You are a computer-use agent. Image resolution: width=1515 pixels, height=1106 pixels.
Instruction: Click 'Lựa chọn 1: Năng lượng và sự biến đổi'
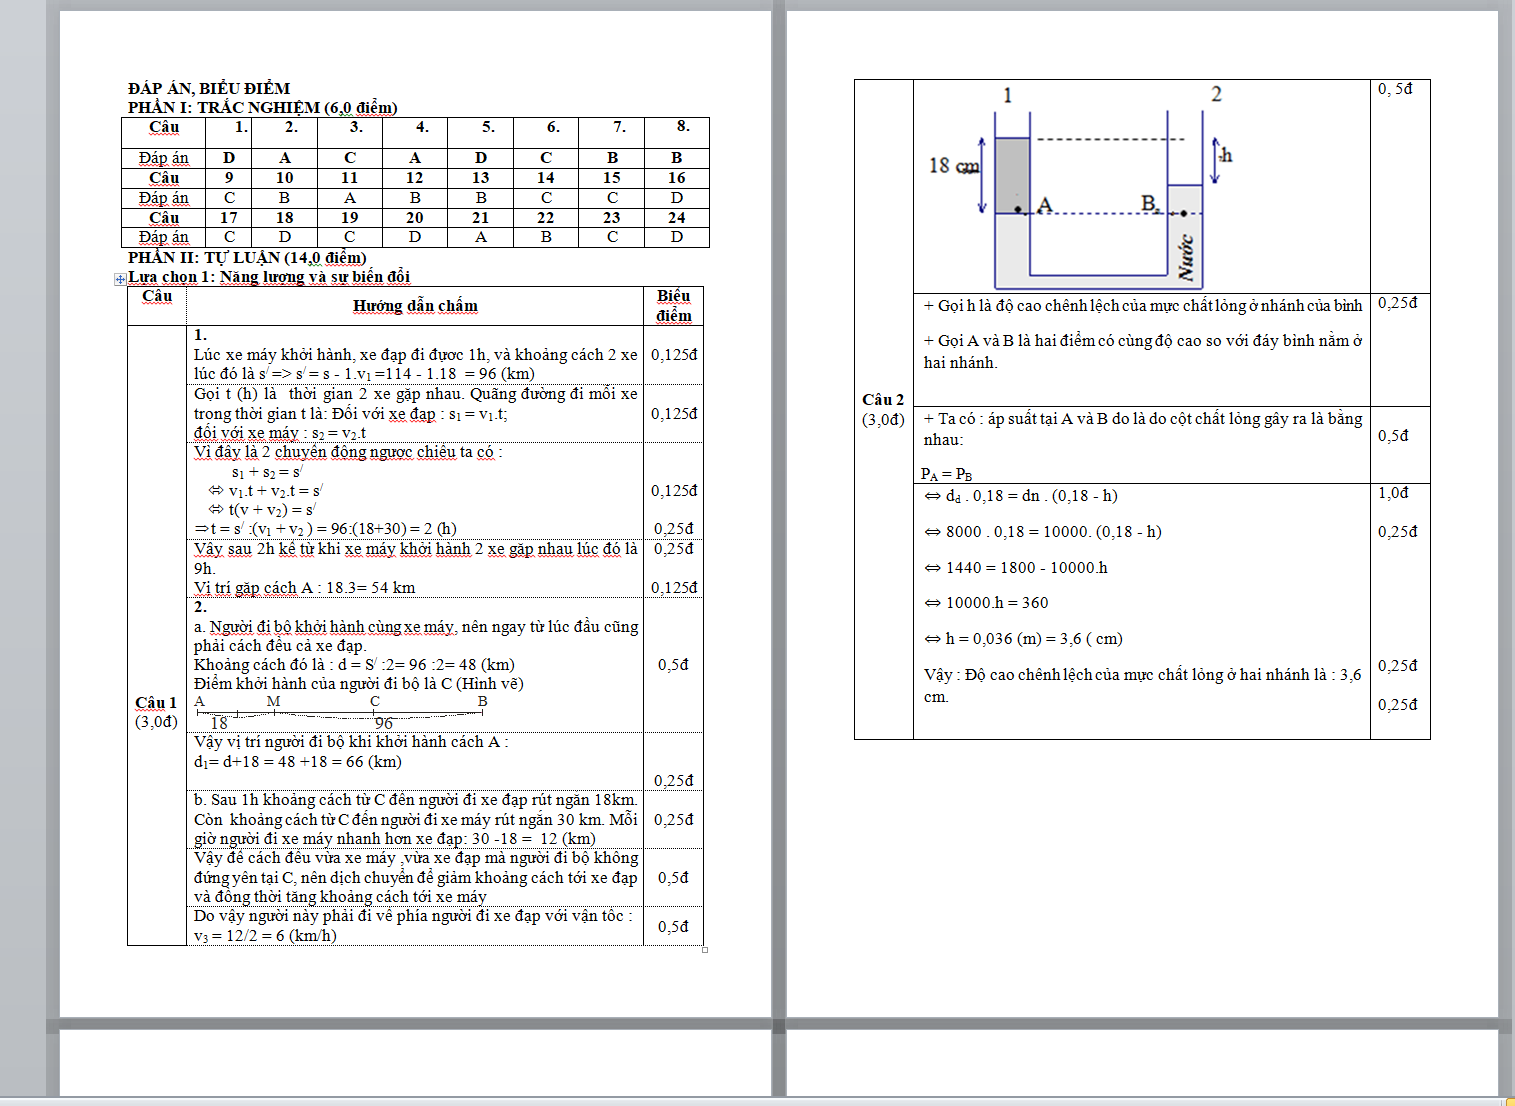pos(269,277)
